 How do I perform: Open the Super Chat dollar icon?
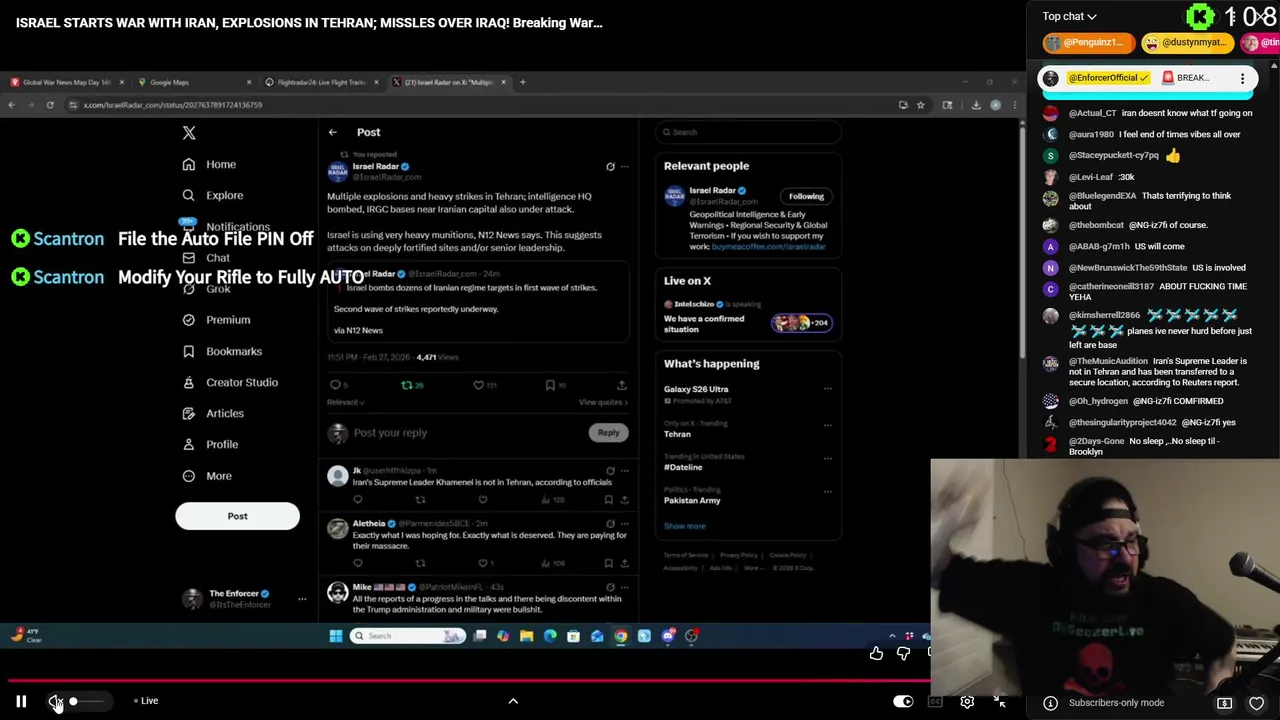click(x=1224, y=703)
